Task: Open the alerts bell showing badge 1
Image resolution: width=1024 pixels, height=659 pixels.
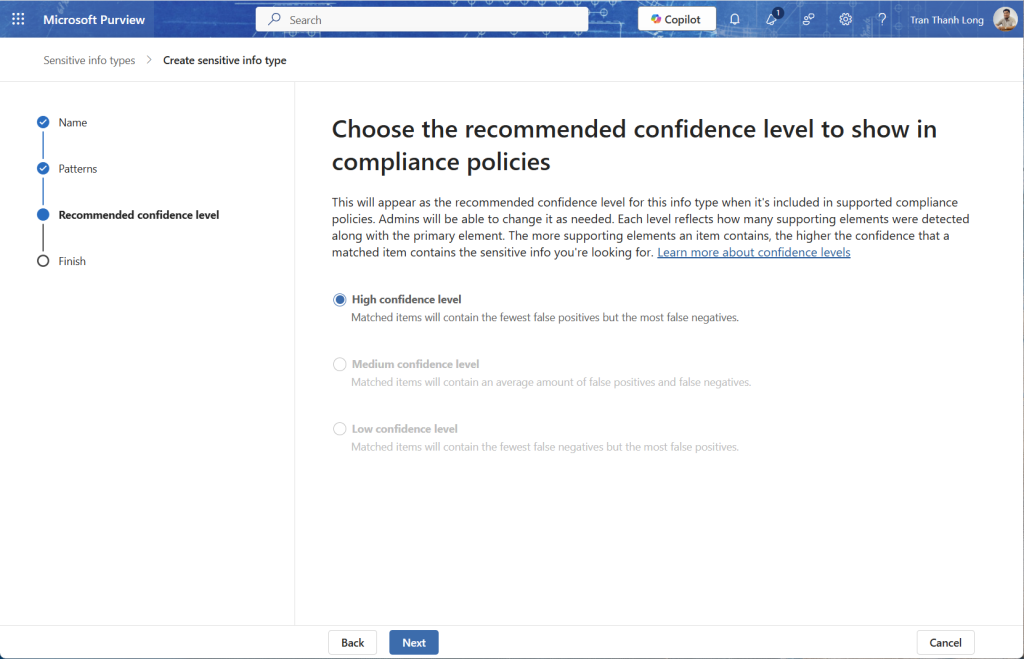Action: (x=772, y=19)
